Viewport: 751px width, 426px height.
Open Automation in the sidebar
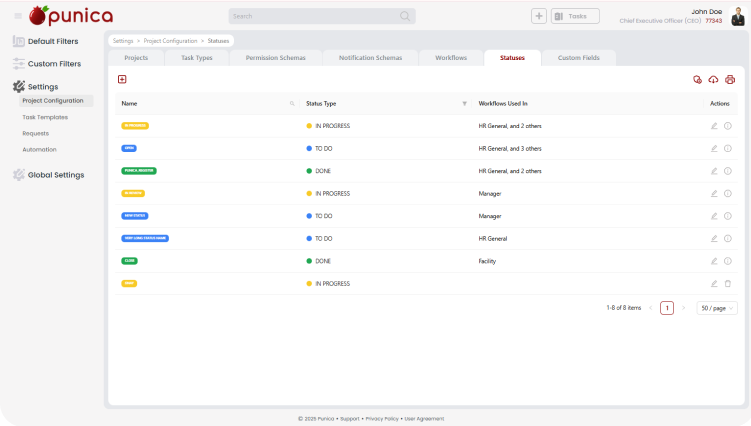[39, 150]
